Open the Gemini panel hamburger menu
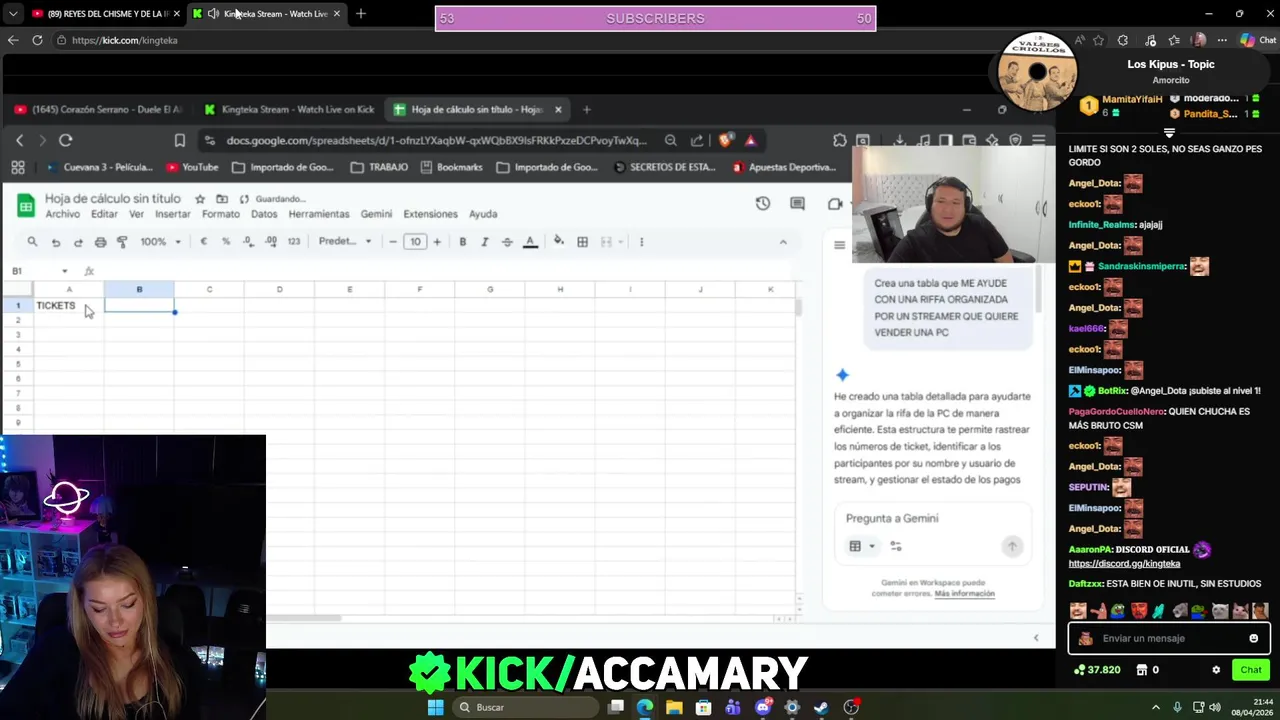1280x720 pixels. point(840,245)
